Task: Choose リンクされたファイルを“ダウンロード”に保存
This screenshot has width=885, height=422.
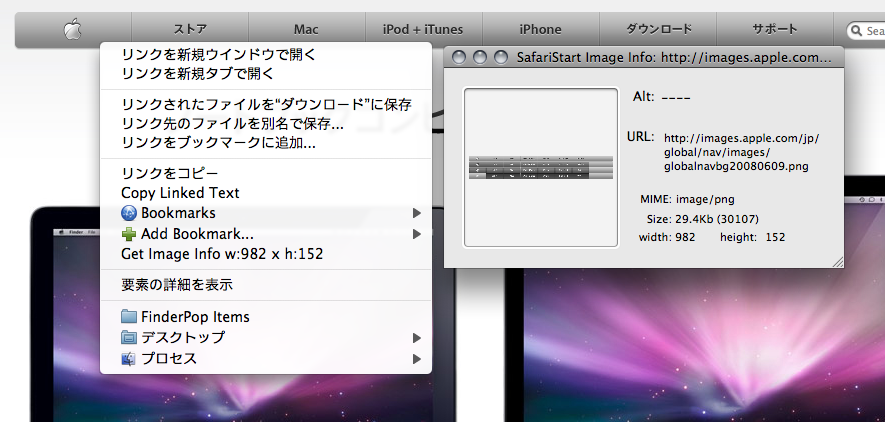Action: pyautogui.click(x=265, y=104)
